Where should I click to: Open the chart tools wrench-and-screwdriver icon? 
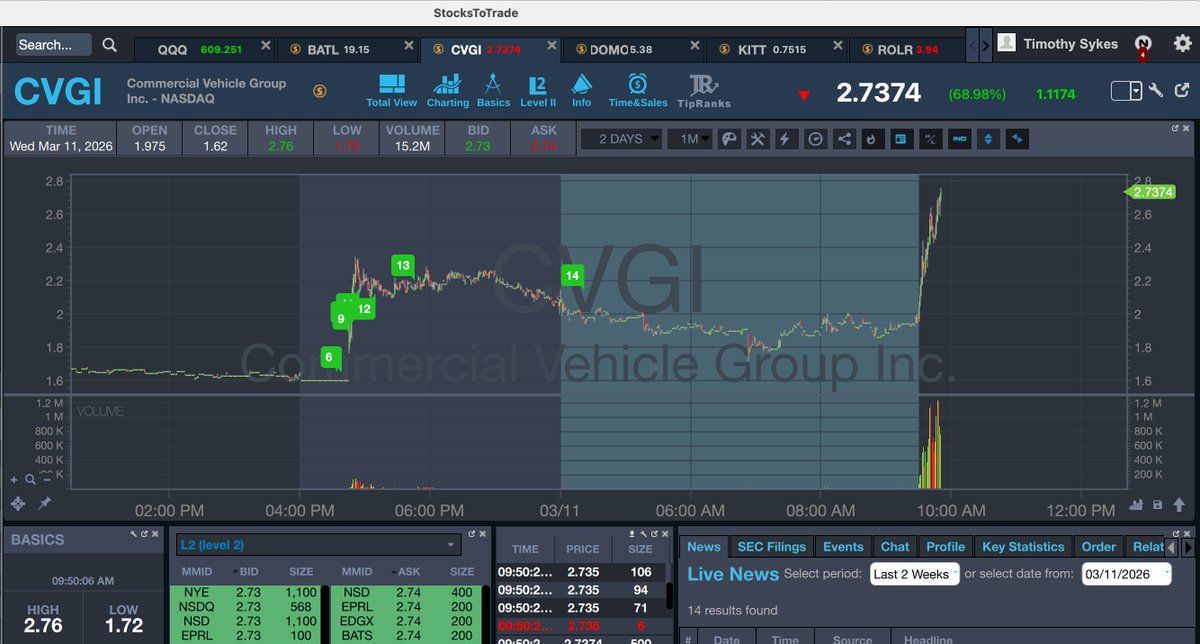pos(758,139)
